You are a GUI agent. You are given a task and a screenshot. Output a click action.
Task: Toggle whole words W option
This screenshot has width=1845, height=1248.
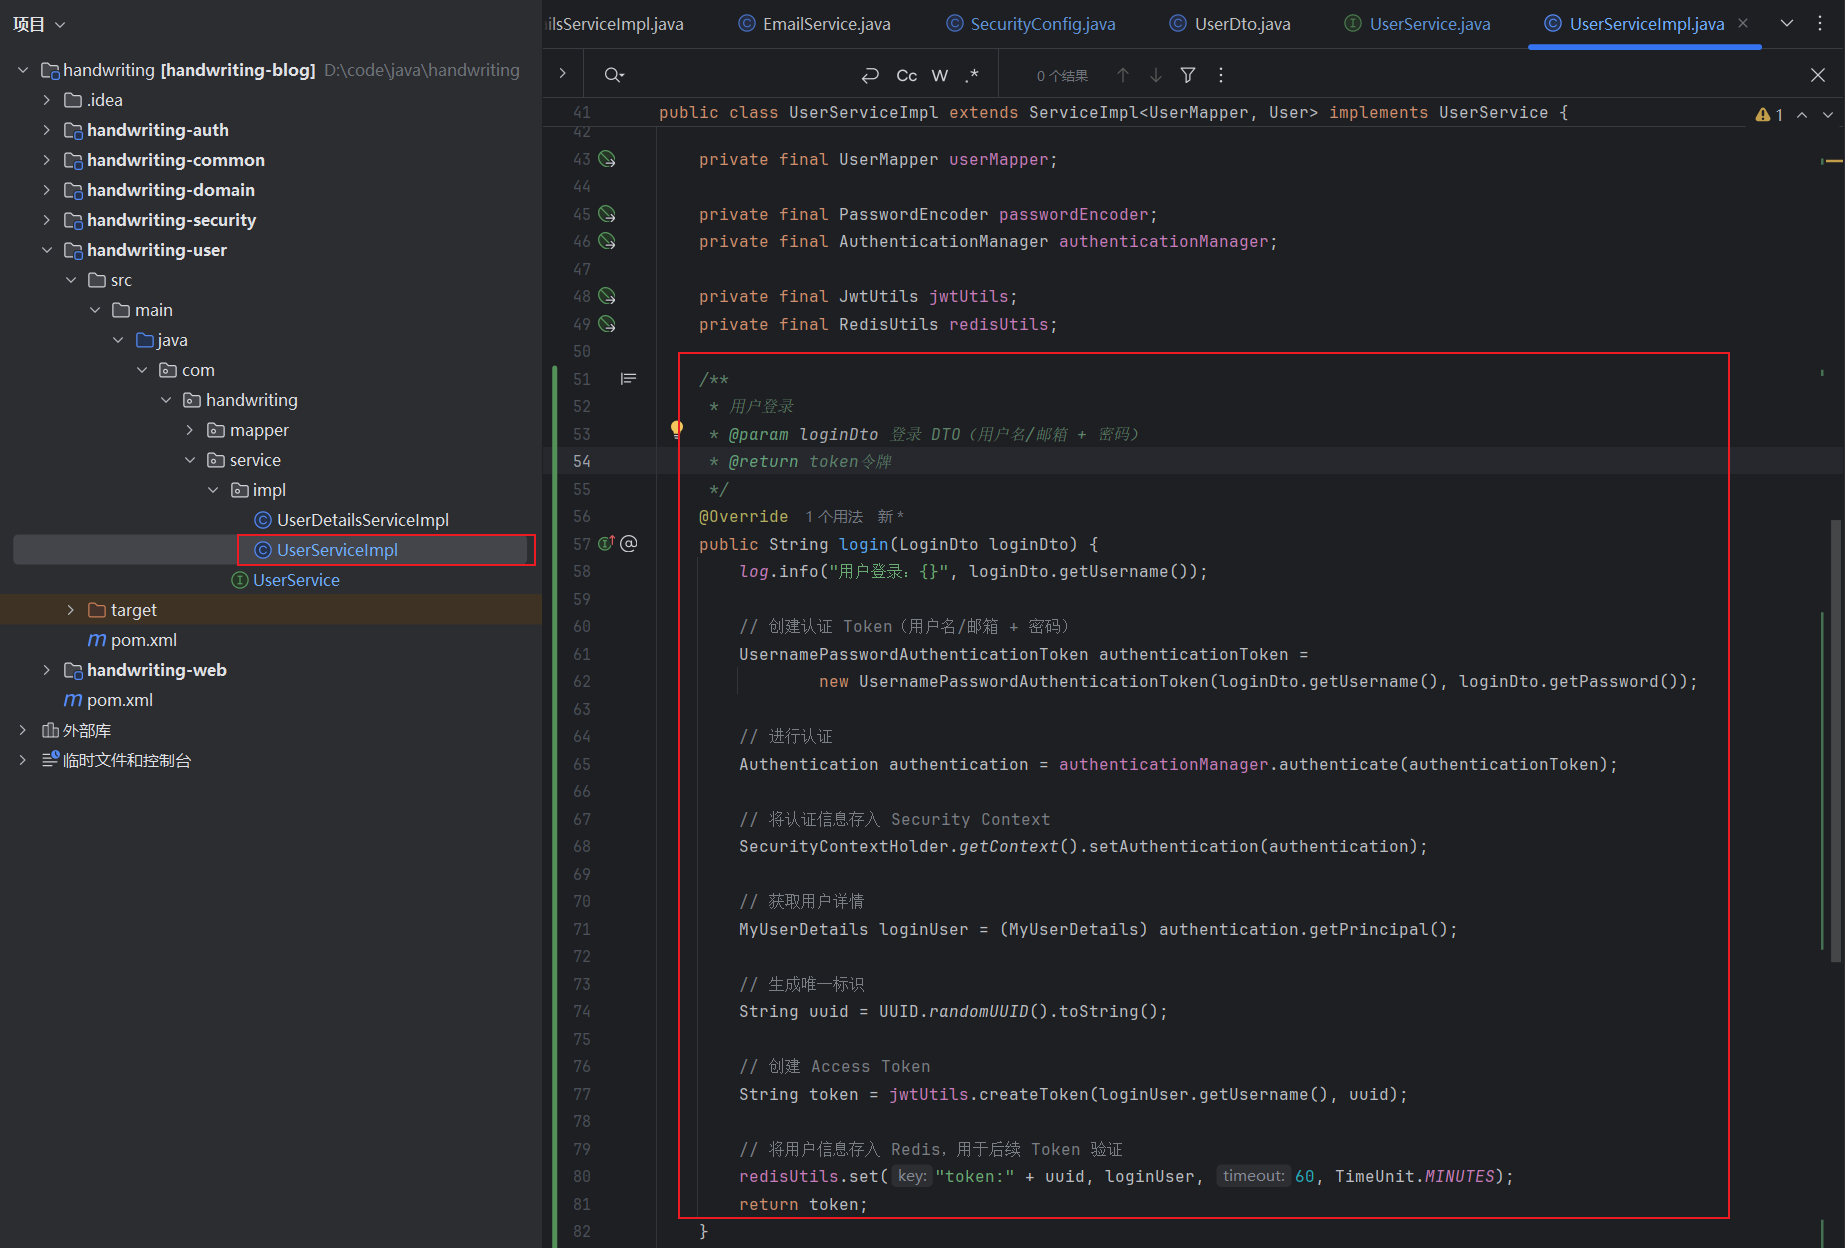coord(940,75)
